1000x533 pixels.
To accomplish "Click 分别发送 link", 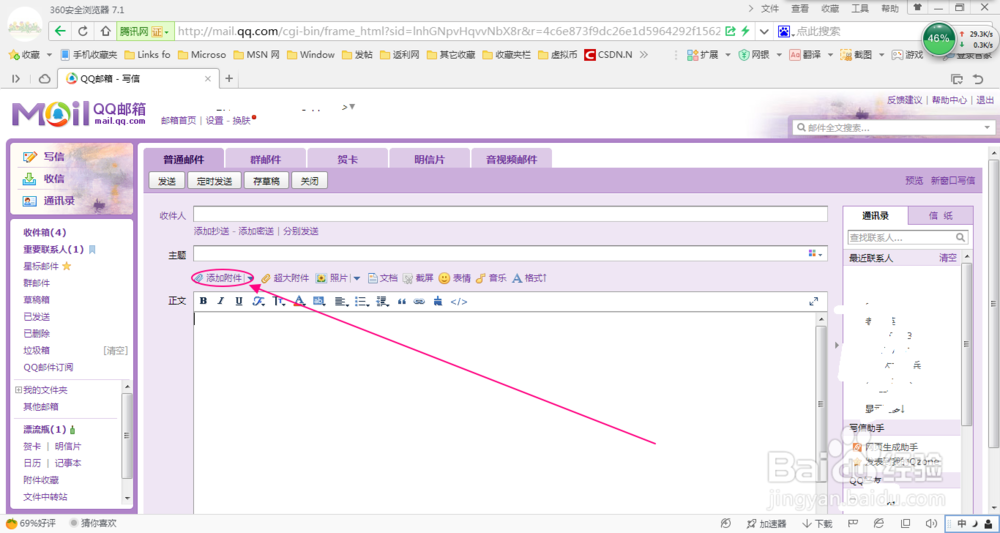I will (301, 231).
